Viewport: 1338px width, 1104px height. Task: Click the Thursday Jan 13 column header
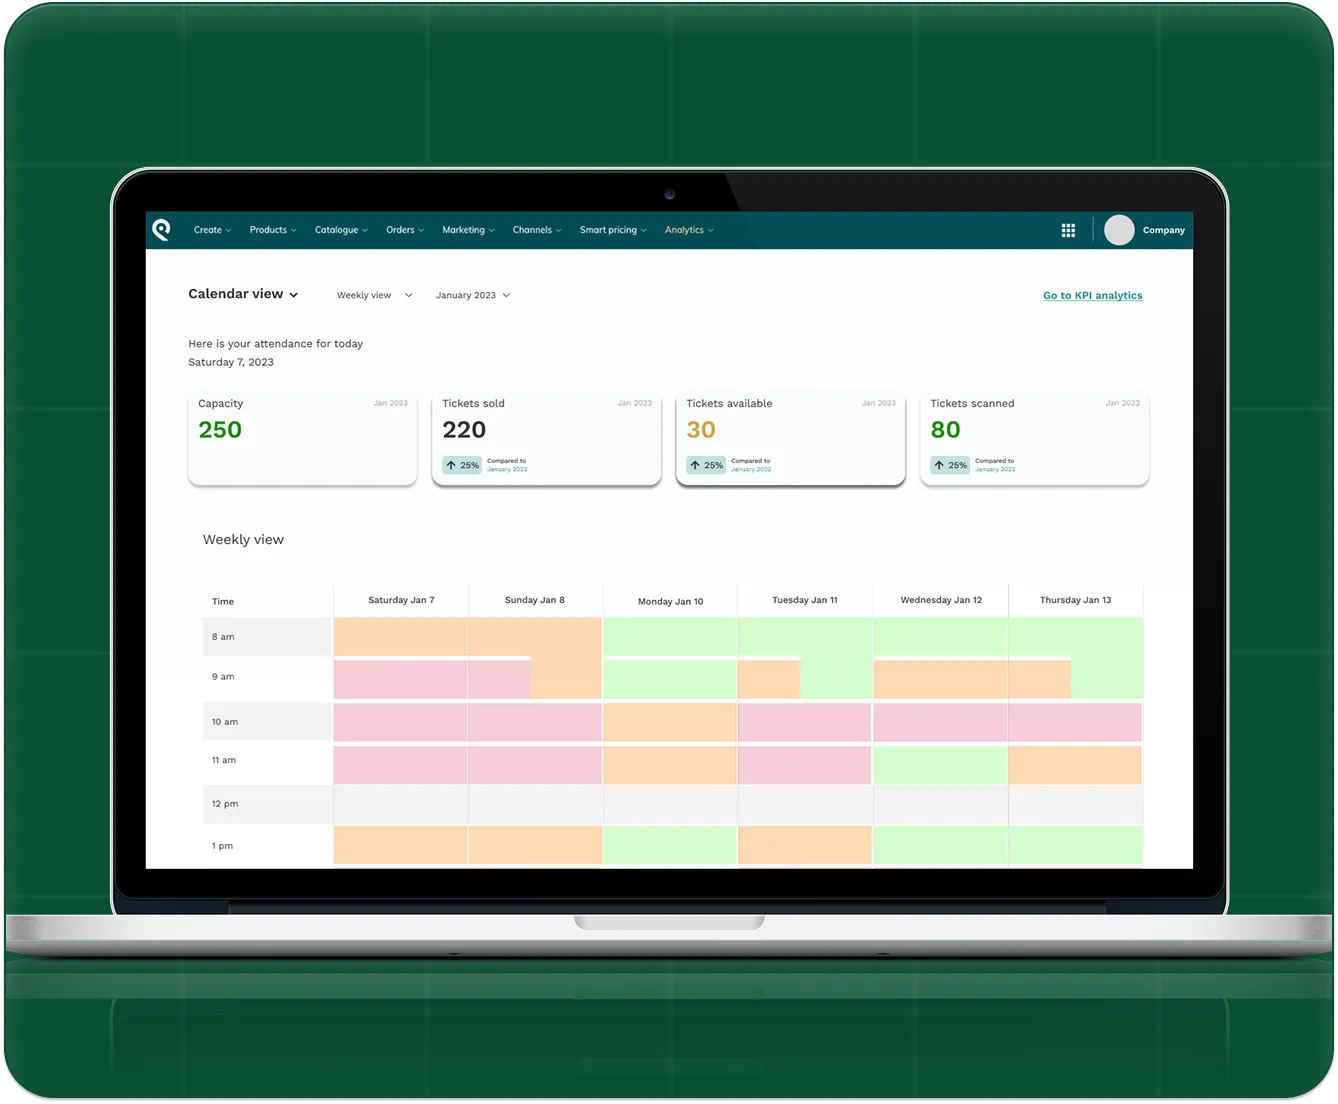tap(1075, 600)
